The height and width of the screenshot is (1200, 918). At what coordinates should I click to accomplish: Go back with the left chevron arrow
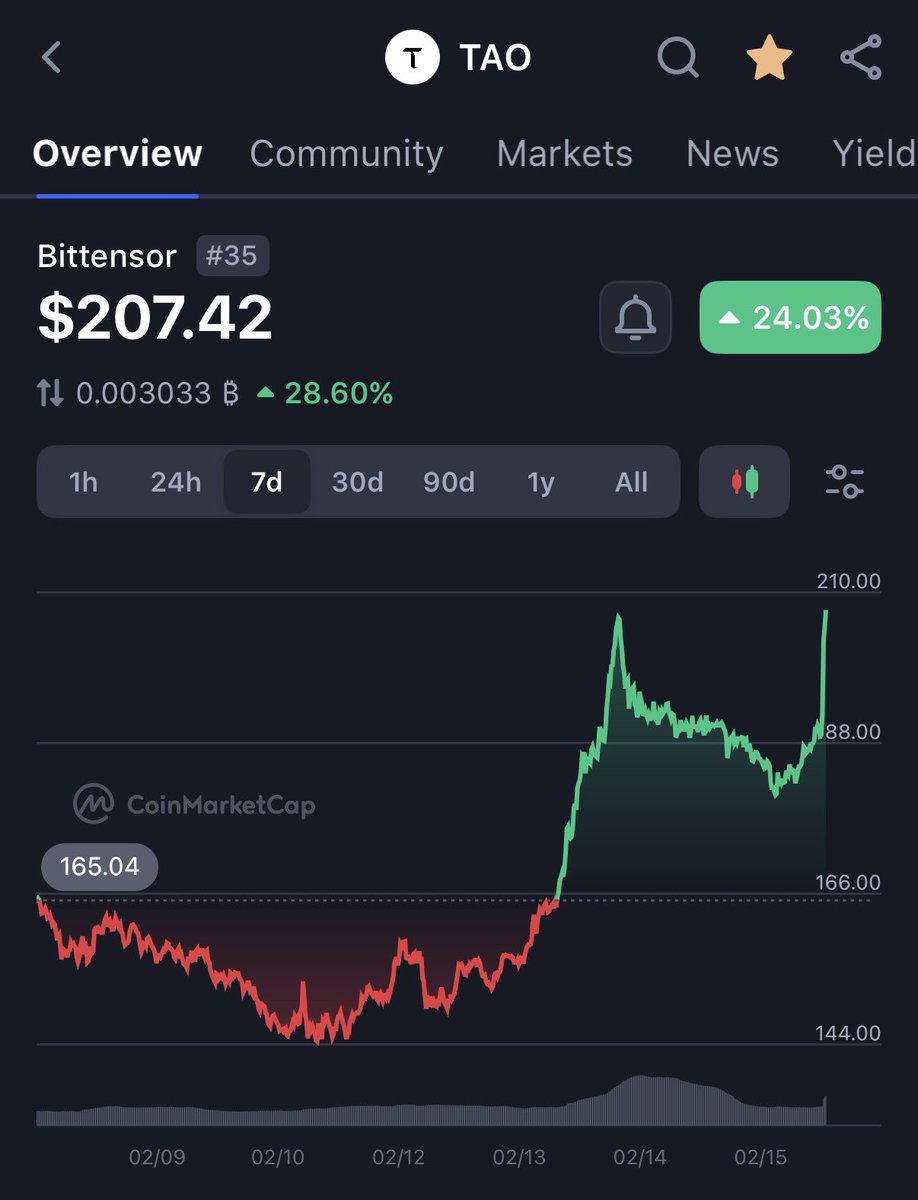point(52,57)
